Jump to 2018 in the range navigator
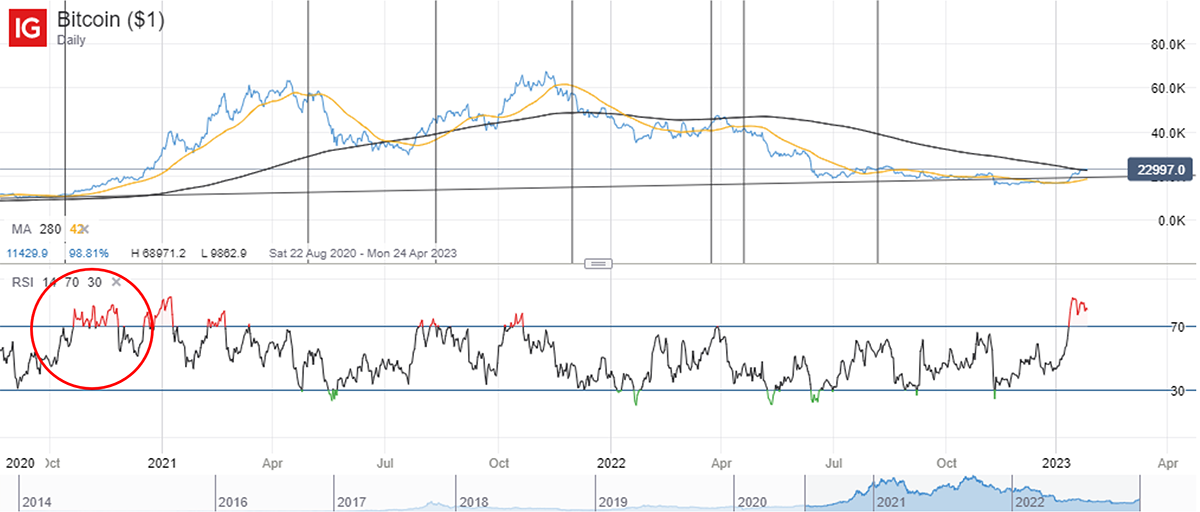The height and width of the screenshot is (512, 1200). click(x=475, y=501)
